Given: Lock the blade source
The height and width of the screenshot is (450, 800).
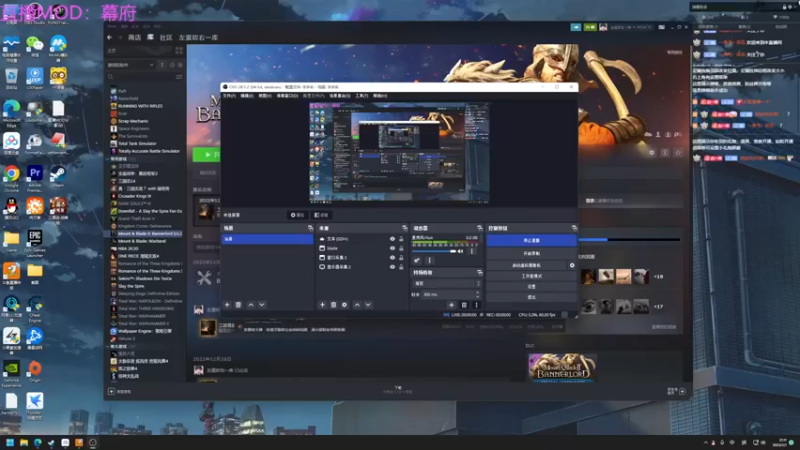Looking at the screenshot, I should [401, 248].
